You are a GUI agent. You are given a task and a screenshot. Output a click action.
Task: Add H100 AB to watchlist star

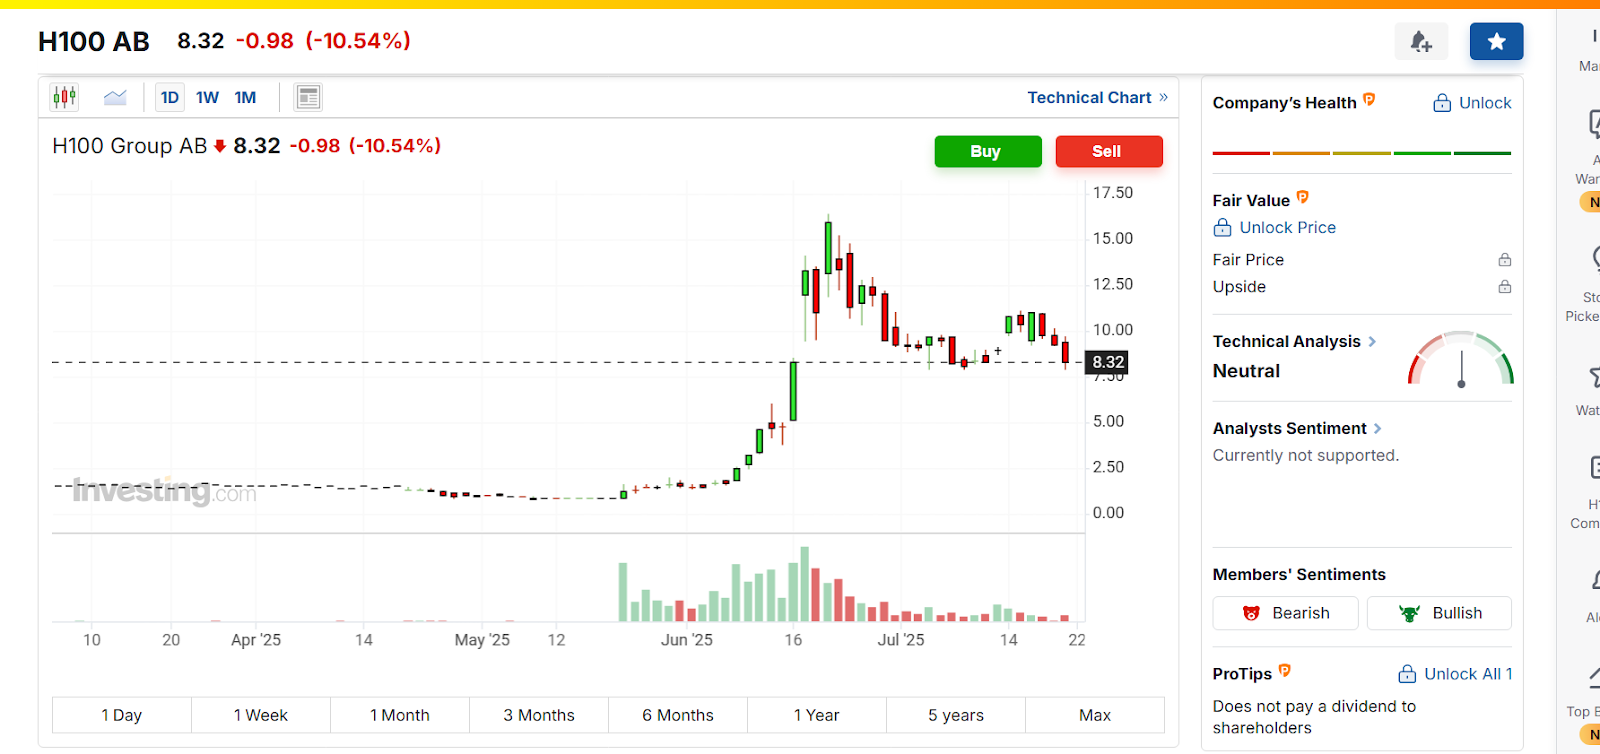click(x=1496, y=41)
